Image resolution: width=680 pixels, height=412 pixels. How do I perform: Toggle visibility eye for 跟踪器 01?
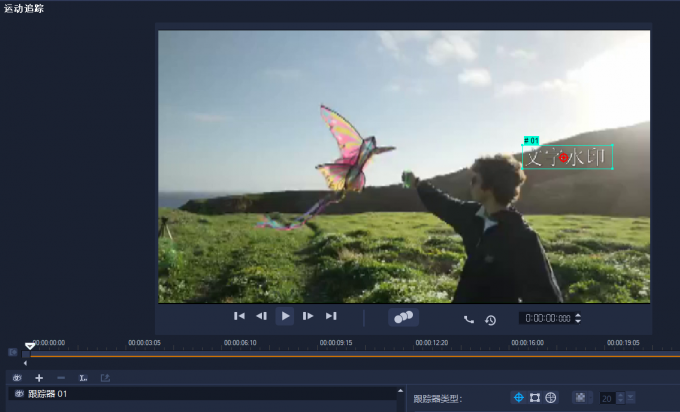click(19, 394)
